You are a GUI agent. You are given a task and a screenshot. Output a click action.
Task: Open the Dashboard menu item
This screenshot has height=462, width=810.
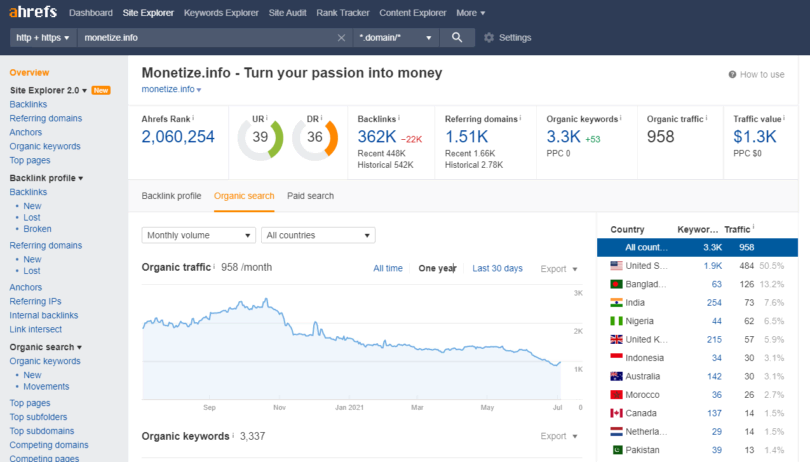(x=91, y=13)
